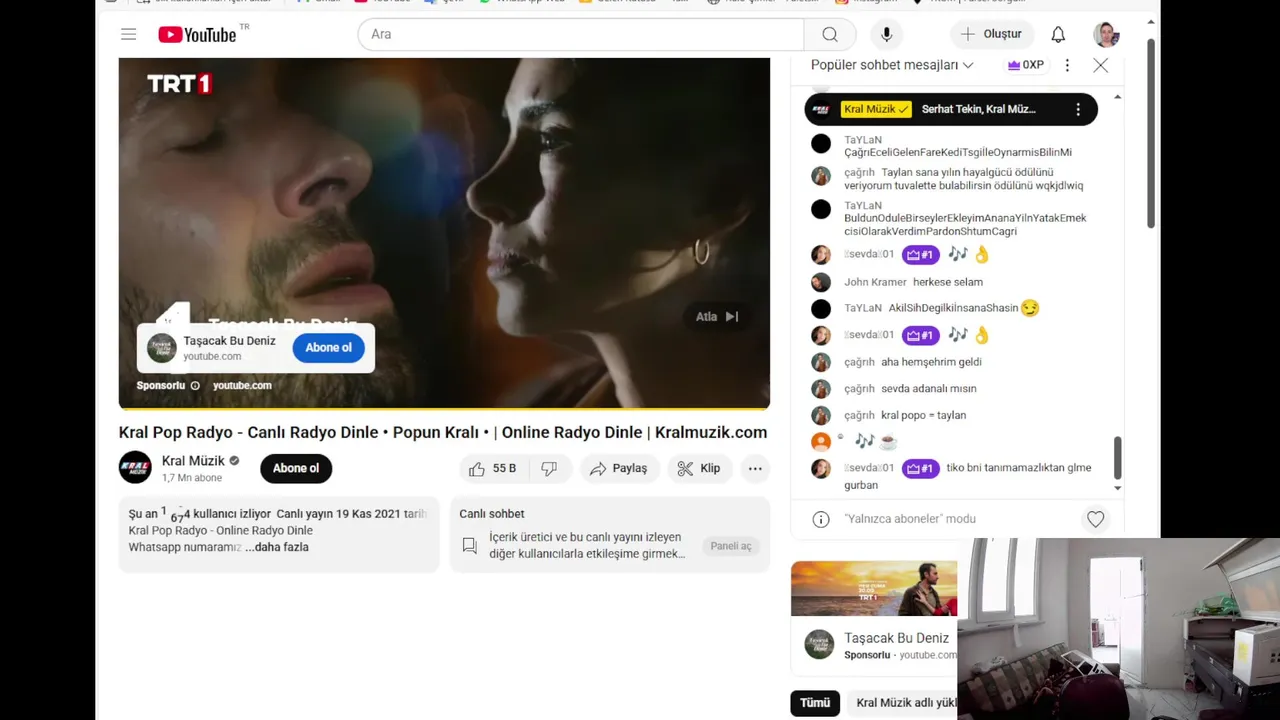Click message 'kral popo = taylan'
The height and width of the screenshot is (720, 1280).
pos(923,415)
